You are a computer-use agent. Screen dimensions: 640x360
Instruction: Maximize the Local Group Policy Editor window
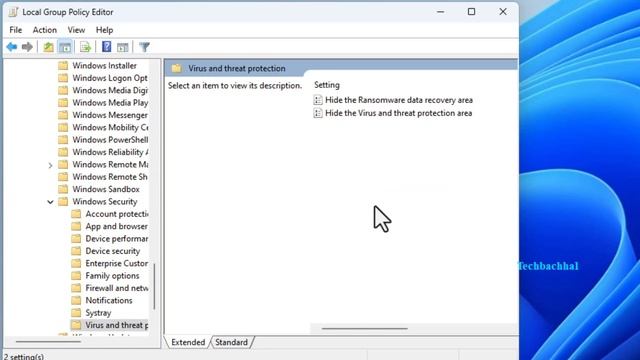(471, 12)
